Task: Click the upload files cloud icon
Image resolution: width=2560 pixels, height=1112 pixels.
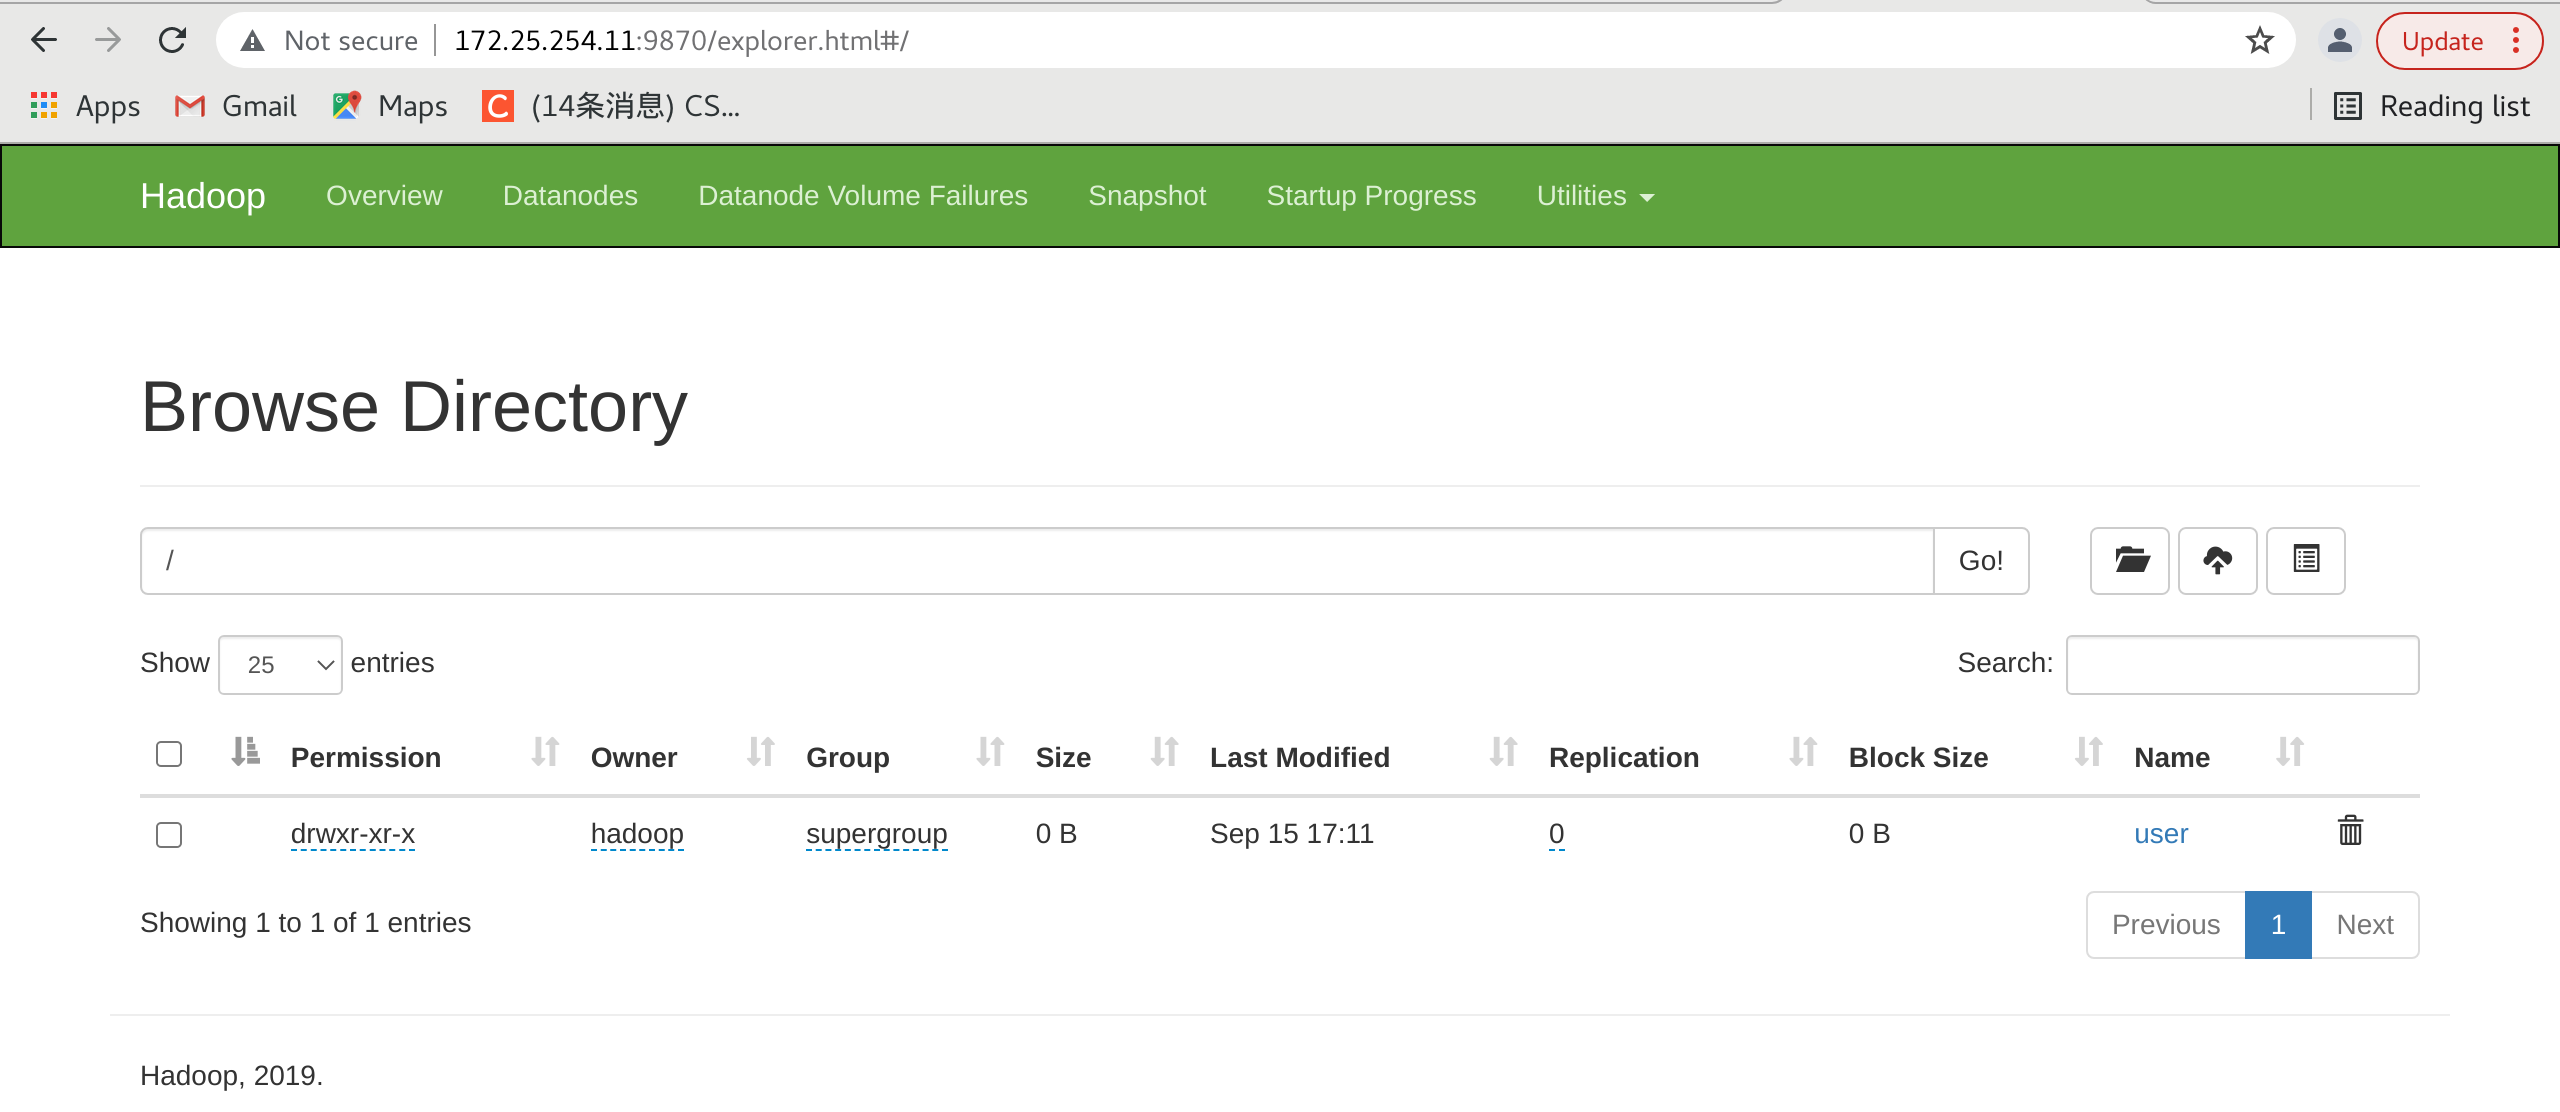Action: pos(2217,560)
